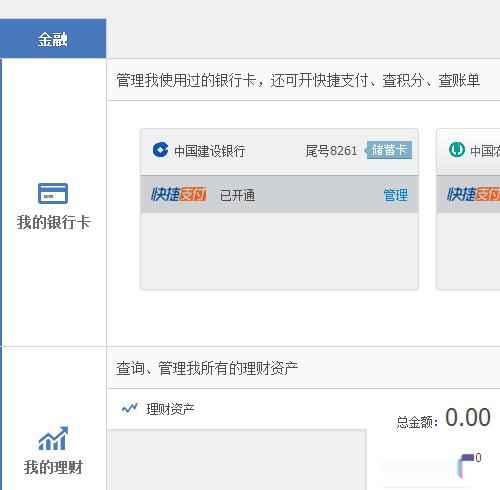Click the 尾号8261 card number text
500x490 pixels.
331,151
